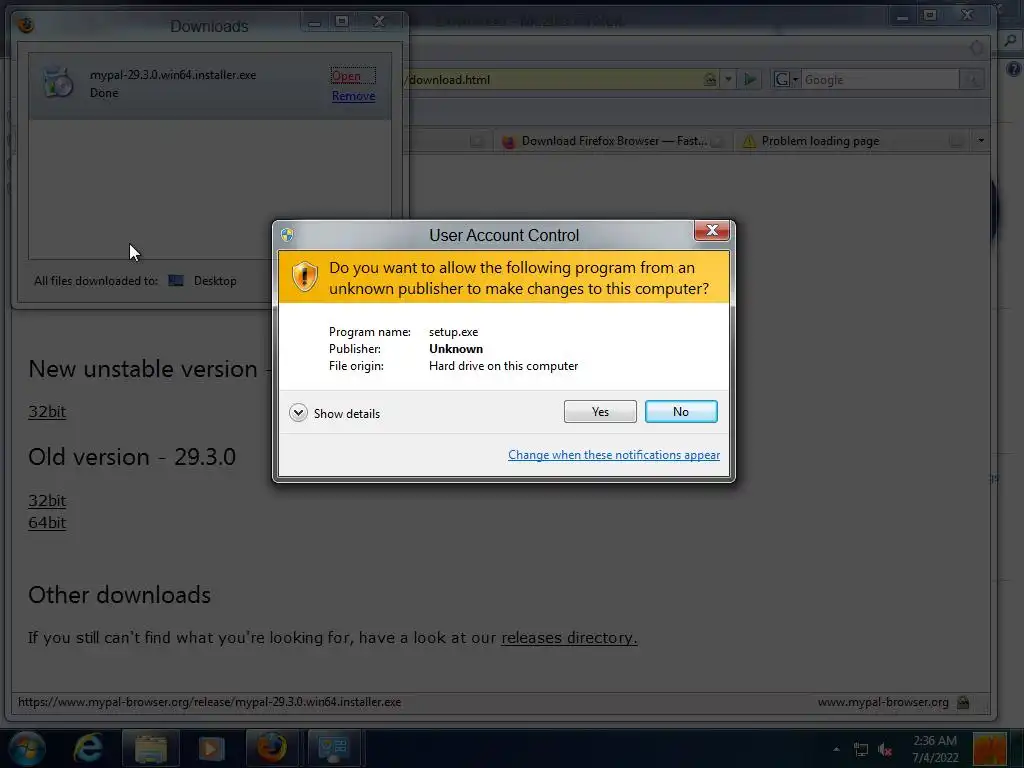Click the Desktop folder icon in Downloads window
Viewport: 1024px width, 768px height.
pos(176,281)
